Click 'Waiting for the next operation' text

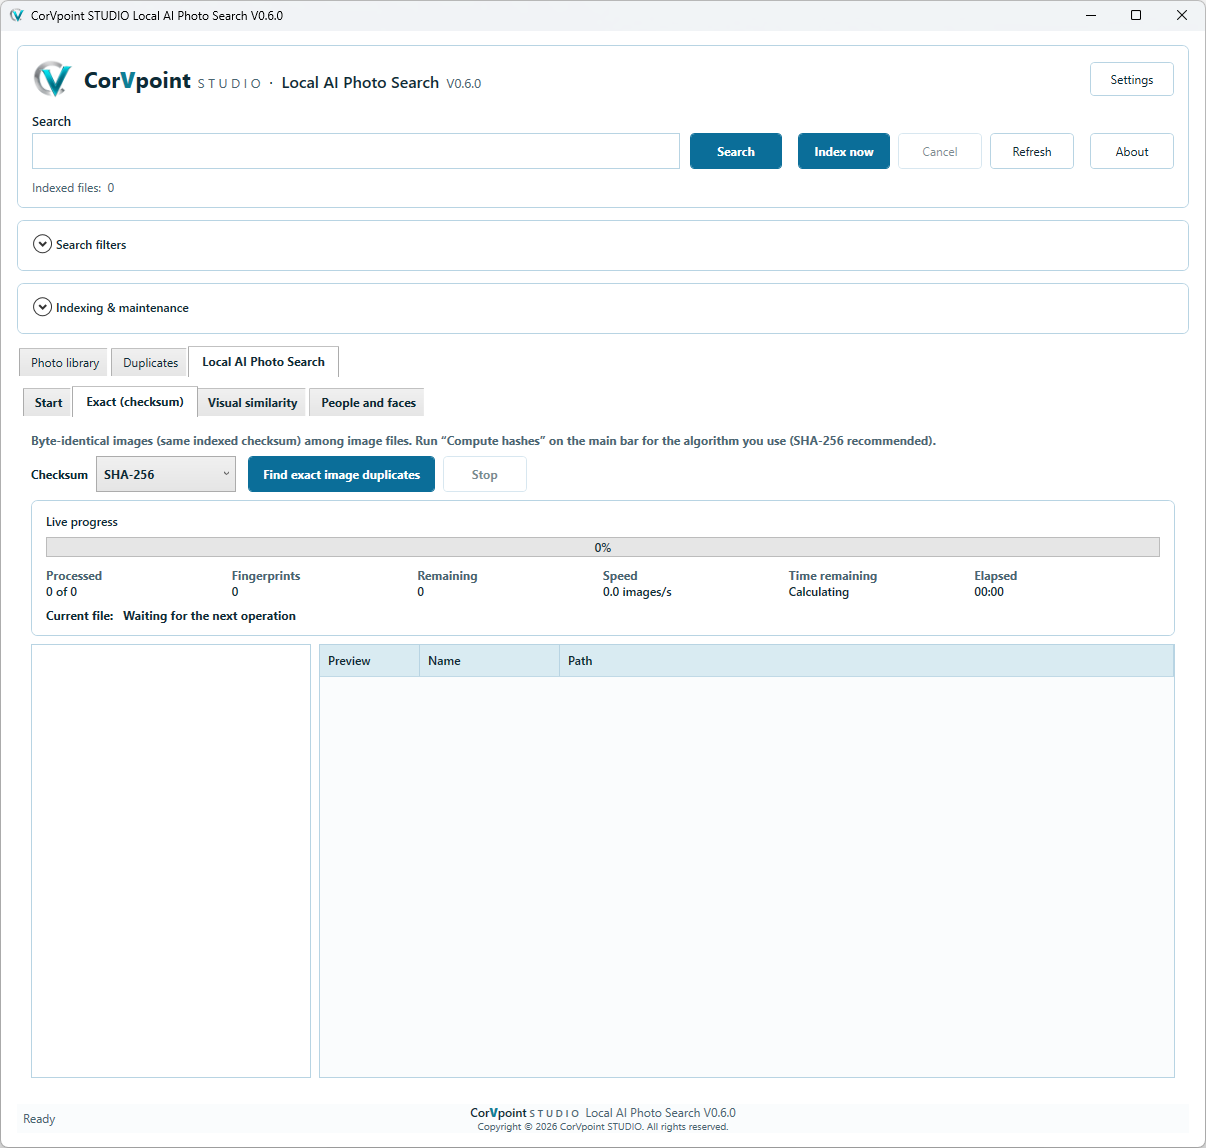pos(209,615)
